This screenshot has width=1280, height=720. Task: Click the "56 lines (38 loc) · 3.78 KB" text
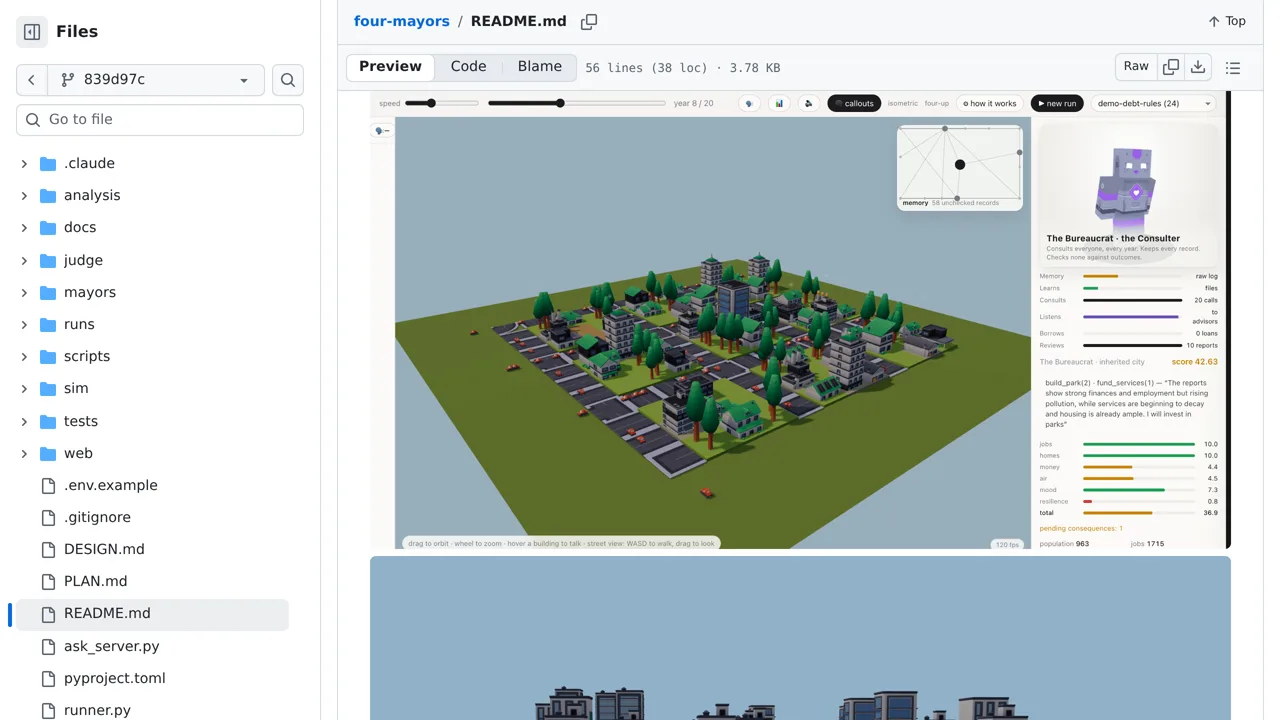682,68
